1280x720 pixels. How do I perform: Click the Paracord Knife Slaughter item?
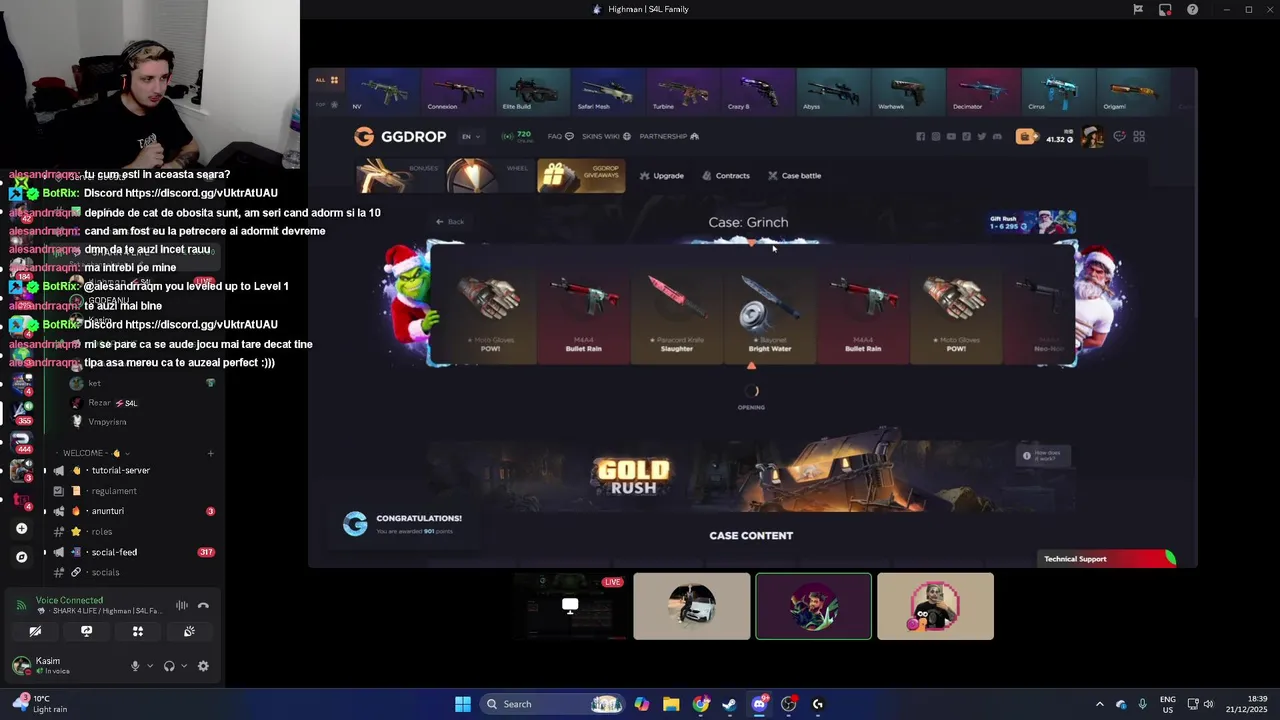coord(676,305)
